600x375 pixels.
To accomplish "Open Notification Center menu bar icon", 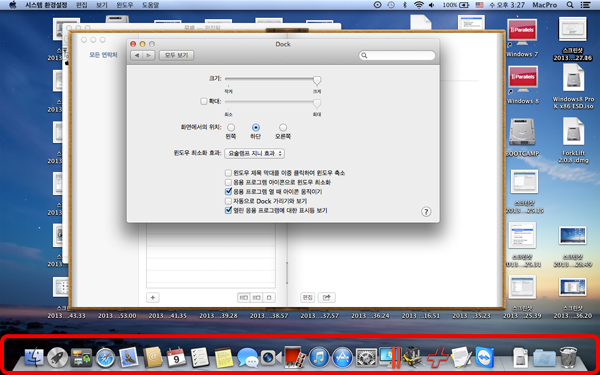I will (585, 5).
